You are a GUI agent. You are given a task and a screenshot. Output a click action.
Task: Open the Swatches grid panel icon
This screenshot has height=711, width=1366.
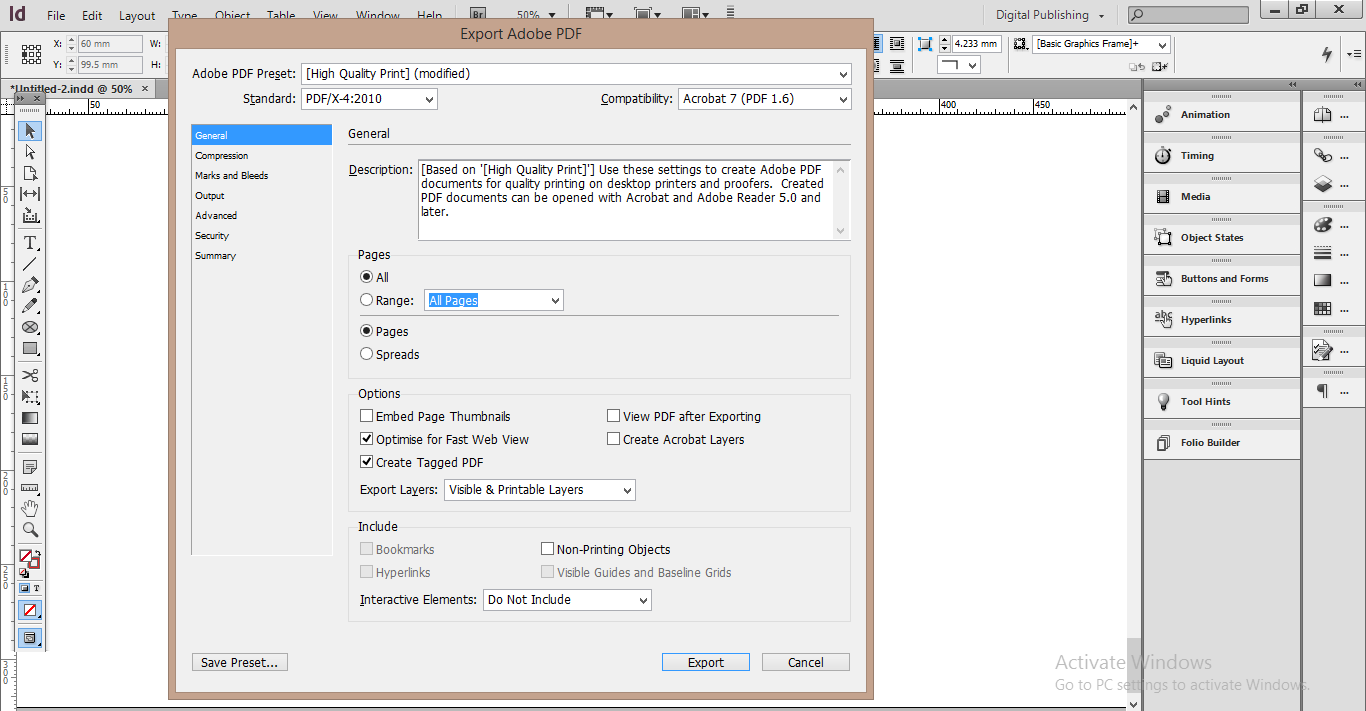[1323, 309]
